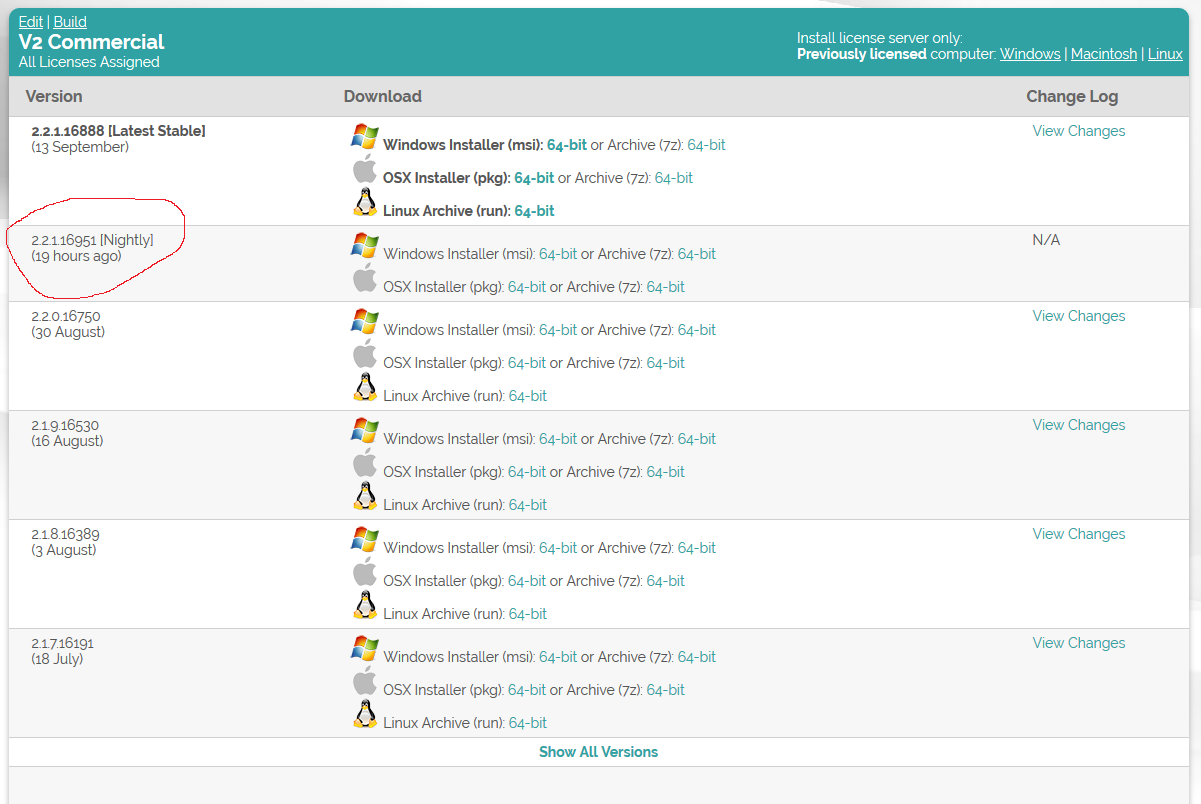View Changes for version 2.2.0.16750
Viewport: 1201px width, 804px height.
click(x=1078, y=316)
